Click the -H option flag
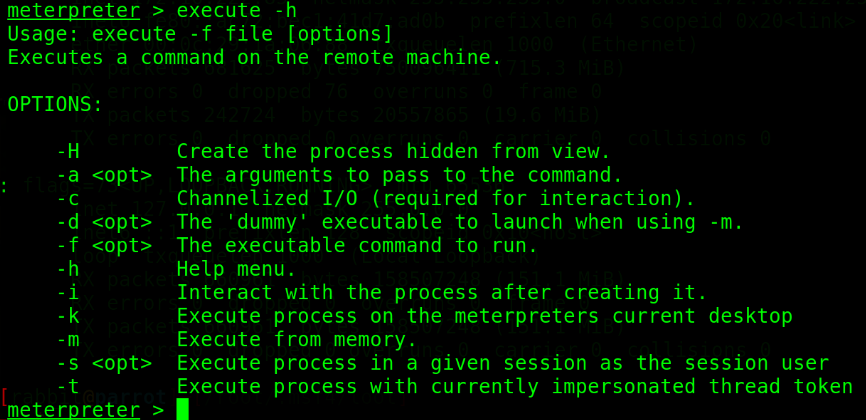Image resolution: width=866 pixels, height=420 pixels. (x=67, y=152)
